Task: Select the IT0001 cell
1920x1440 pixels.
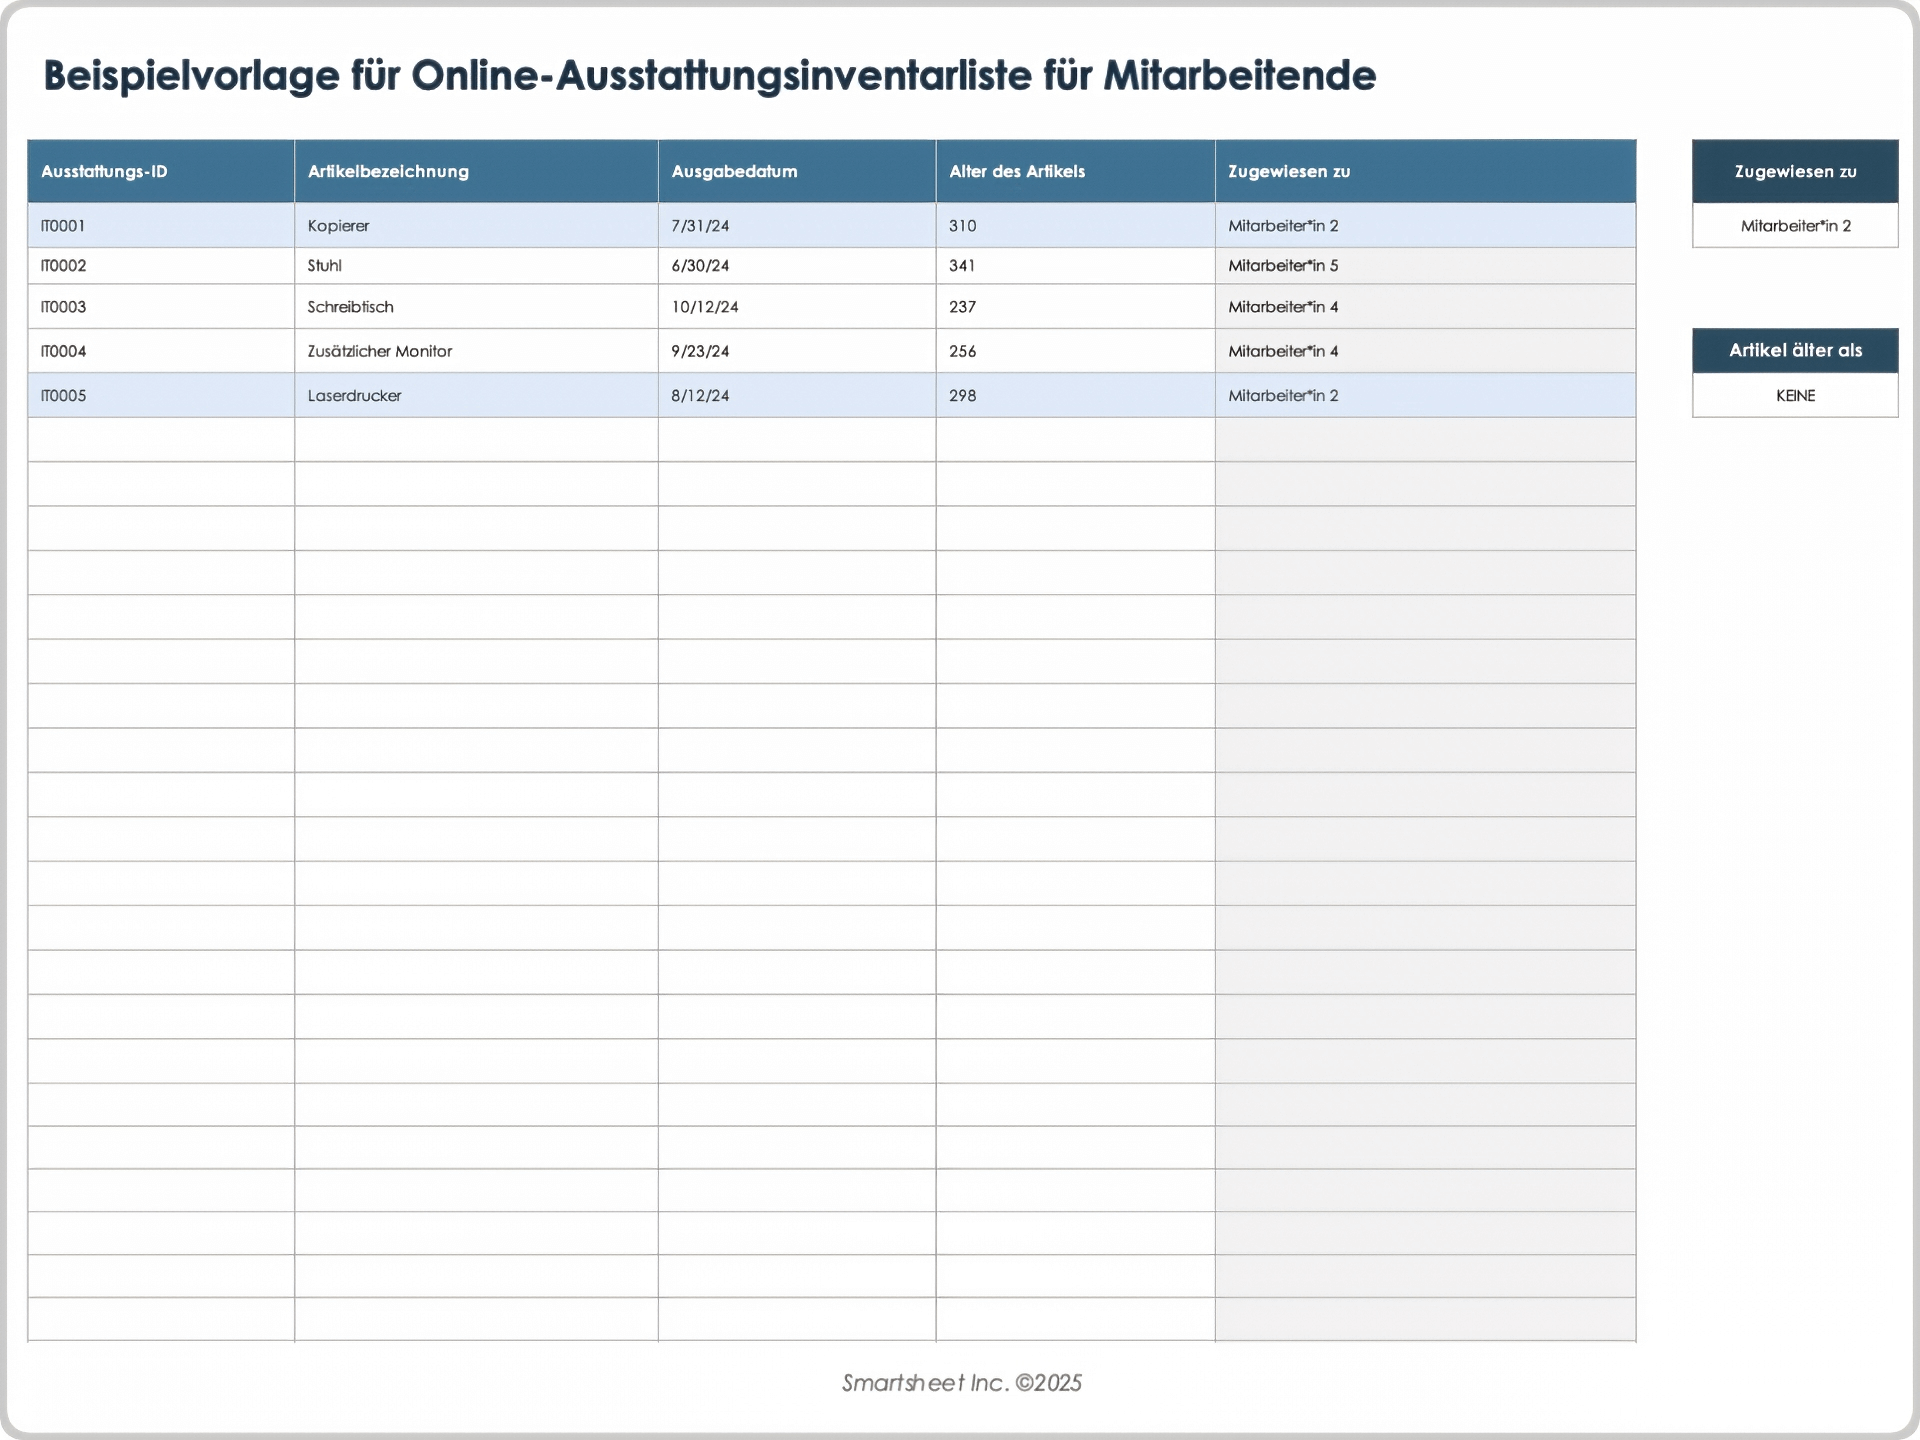Action: click(160, 226)
